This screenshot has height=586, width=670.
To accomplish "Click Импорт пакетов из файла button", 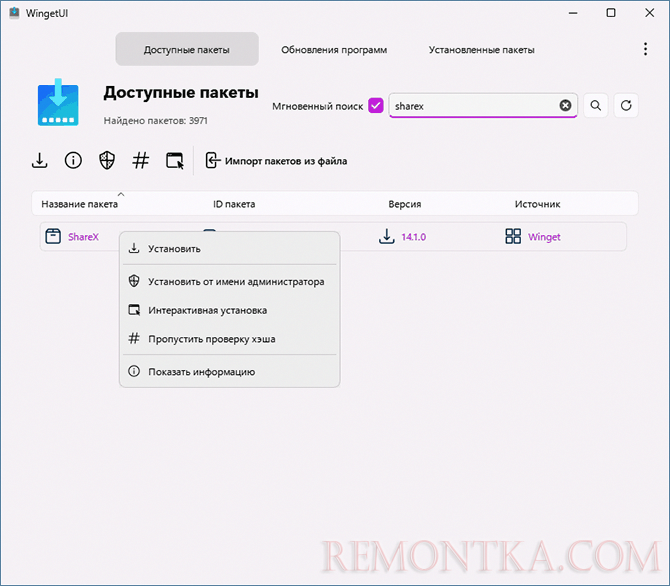I will click(276, 161).
